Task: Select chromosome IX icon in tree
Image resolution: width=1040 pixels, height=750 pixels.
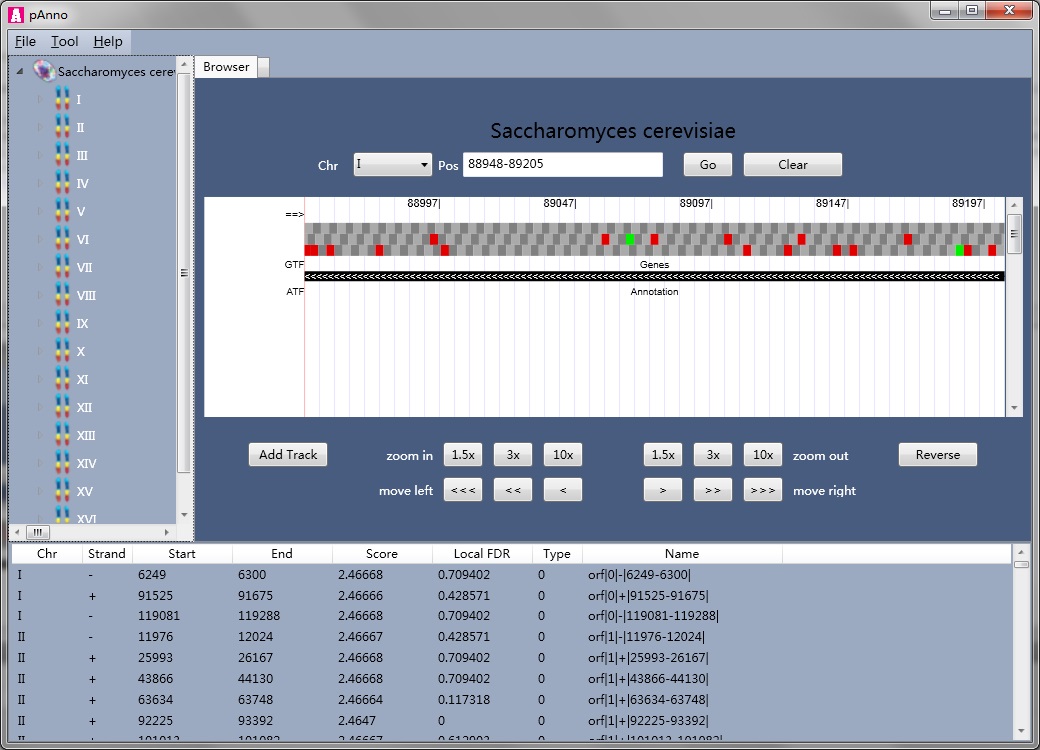Action: point(62,323)
